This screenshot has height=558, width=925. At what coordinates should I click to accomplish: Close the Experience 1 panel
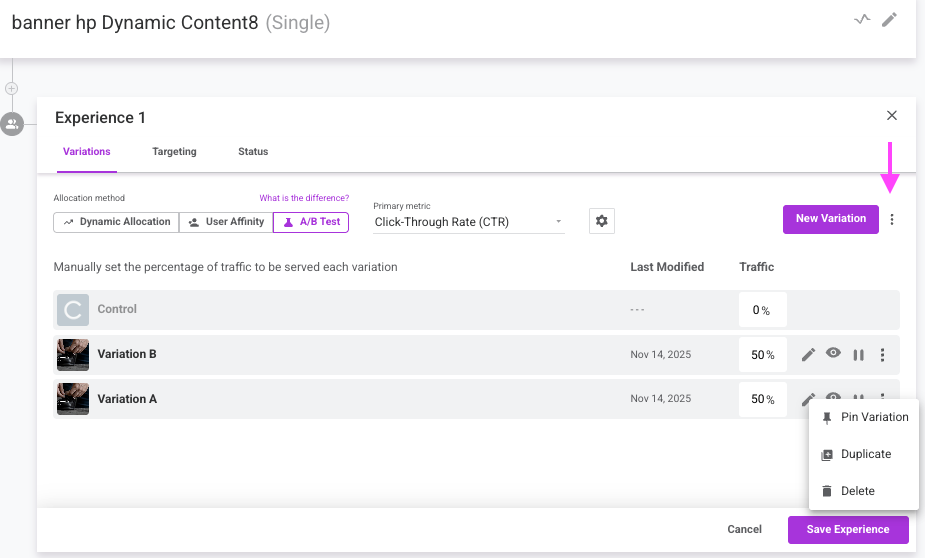click(x=892, y=116)
